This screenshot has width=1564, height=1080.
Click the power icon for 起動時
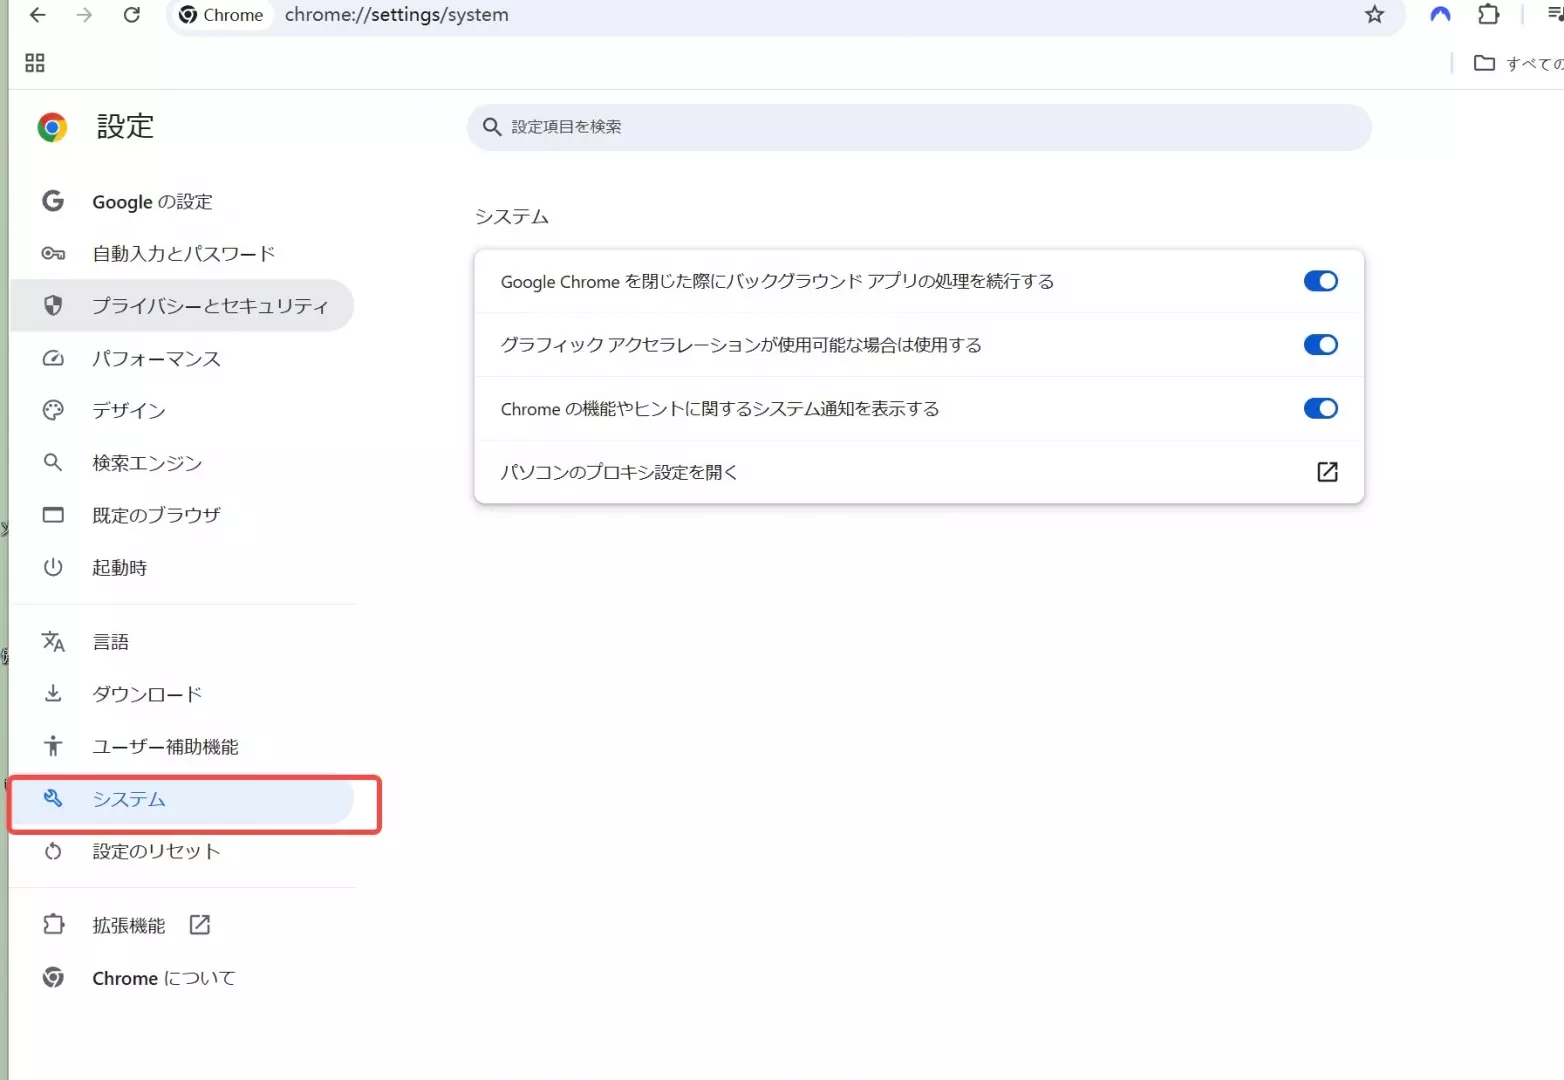click(53, 567)
